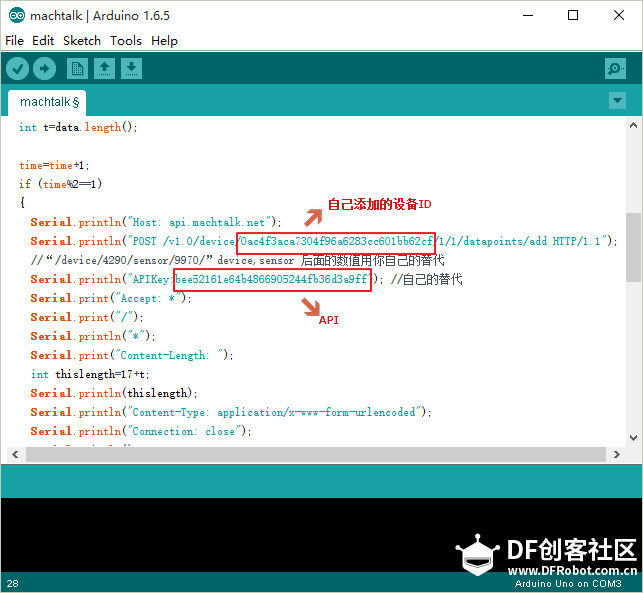Minimize the Arduino window
643x593 pixels.
(528, 16)
